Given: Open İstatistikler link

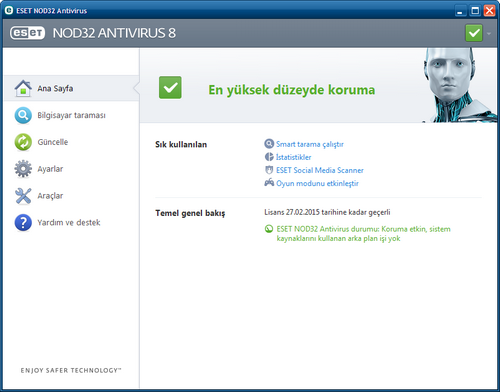Looking at the screenshot, I should pyautogui.click(x=293, y=157).
